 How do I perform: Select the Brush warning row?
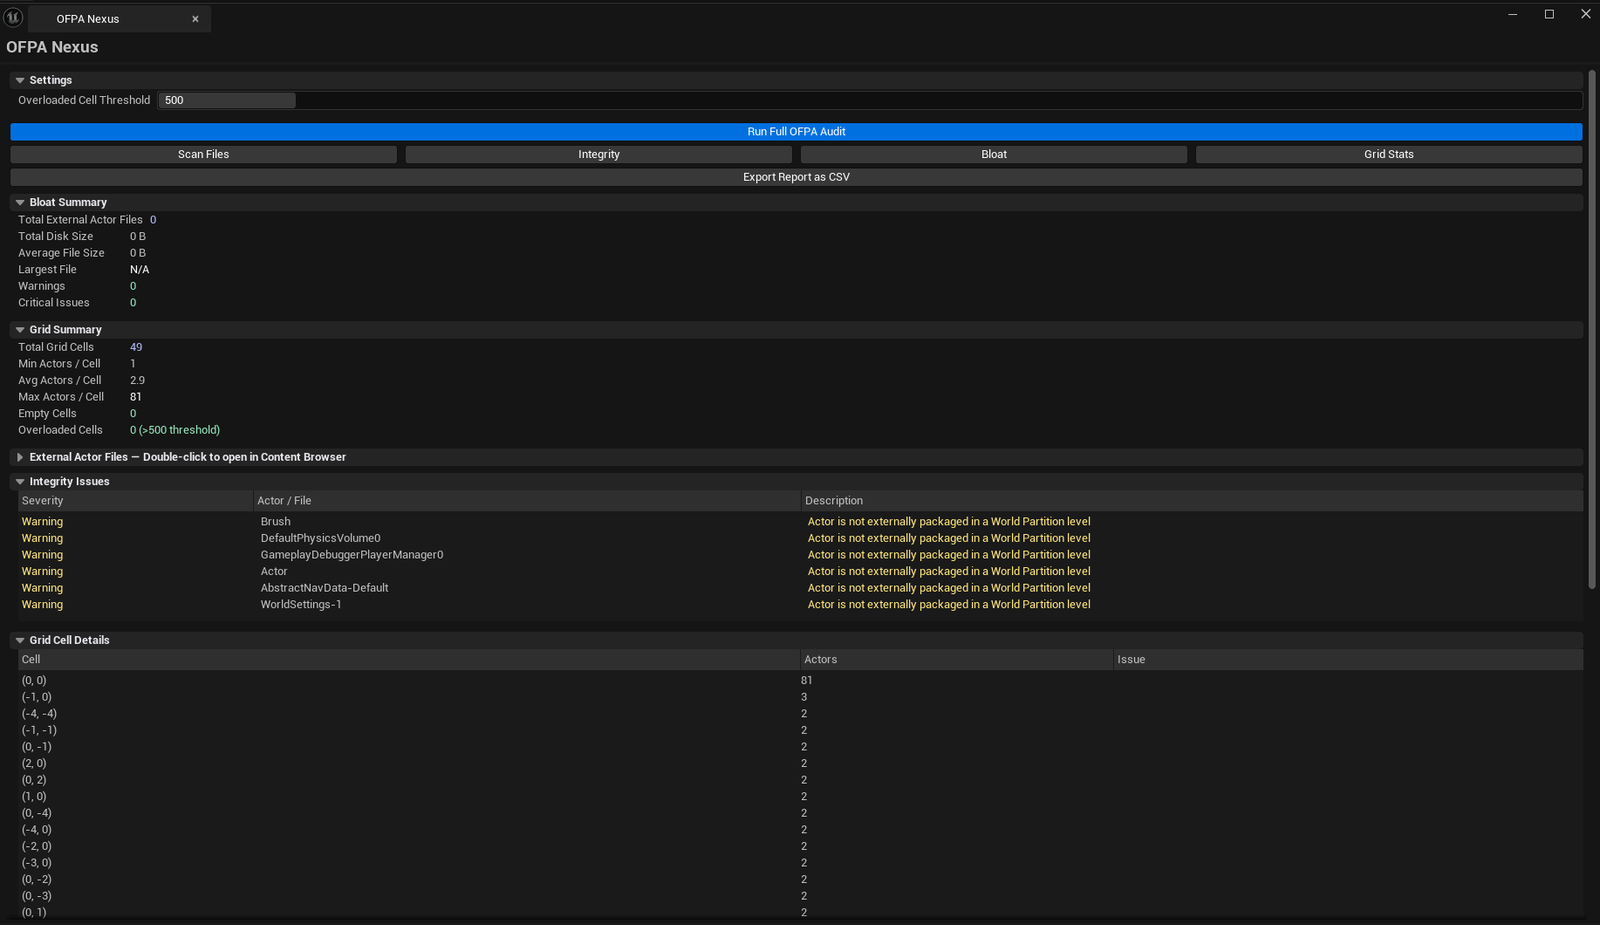click(800, 522)
